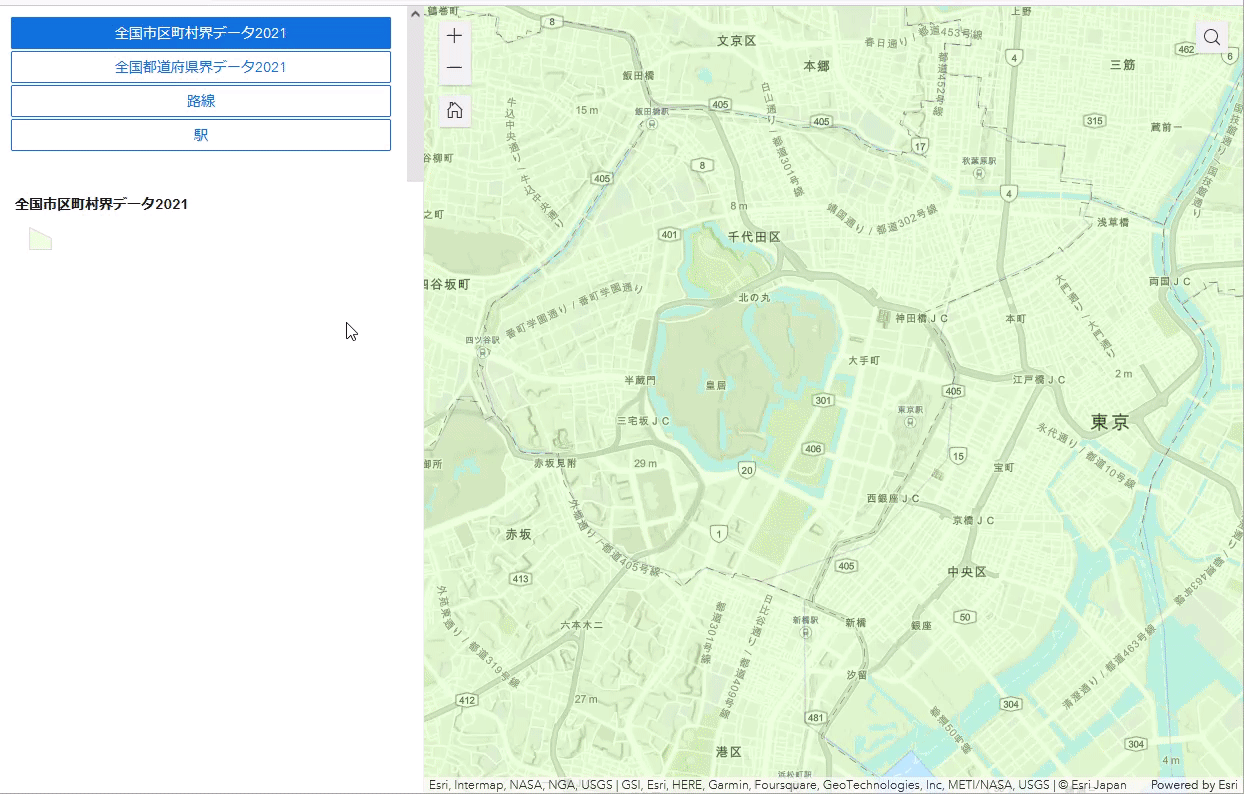Click the 京橋ＪＣ map label
The image size is (1244, 794).
click(973, 520)
